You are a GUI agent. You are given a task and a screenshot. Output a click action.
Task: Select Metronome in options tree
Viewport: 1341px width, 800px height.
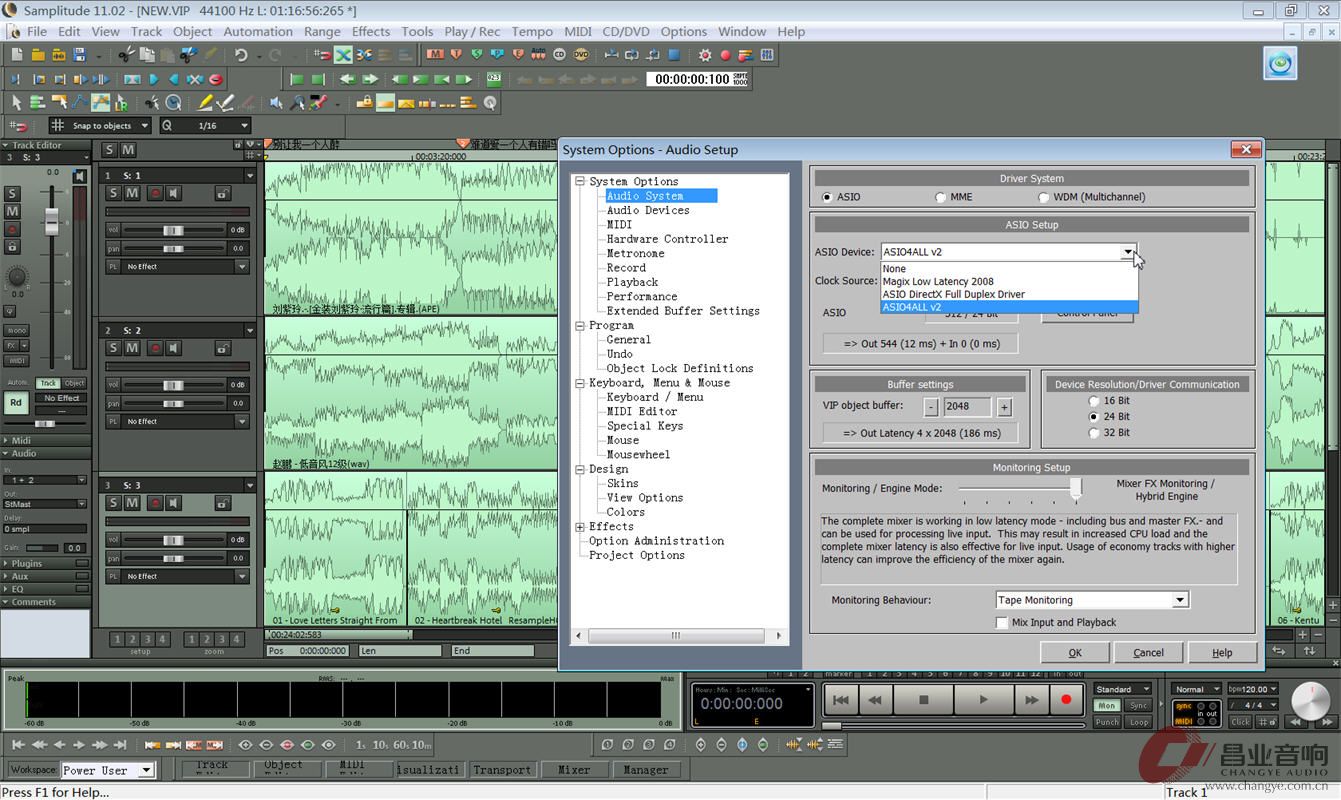[x=635, y=253]
